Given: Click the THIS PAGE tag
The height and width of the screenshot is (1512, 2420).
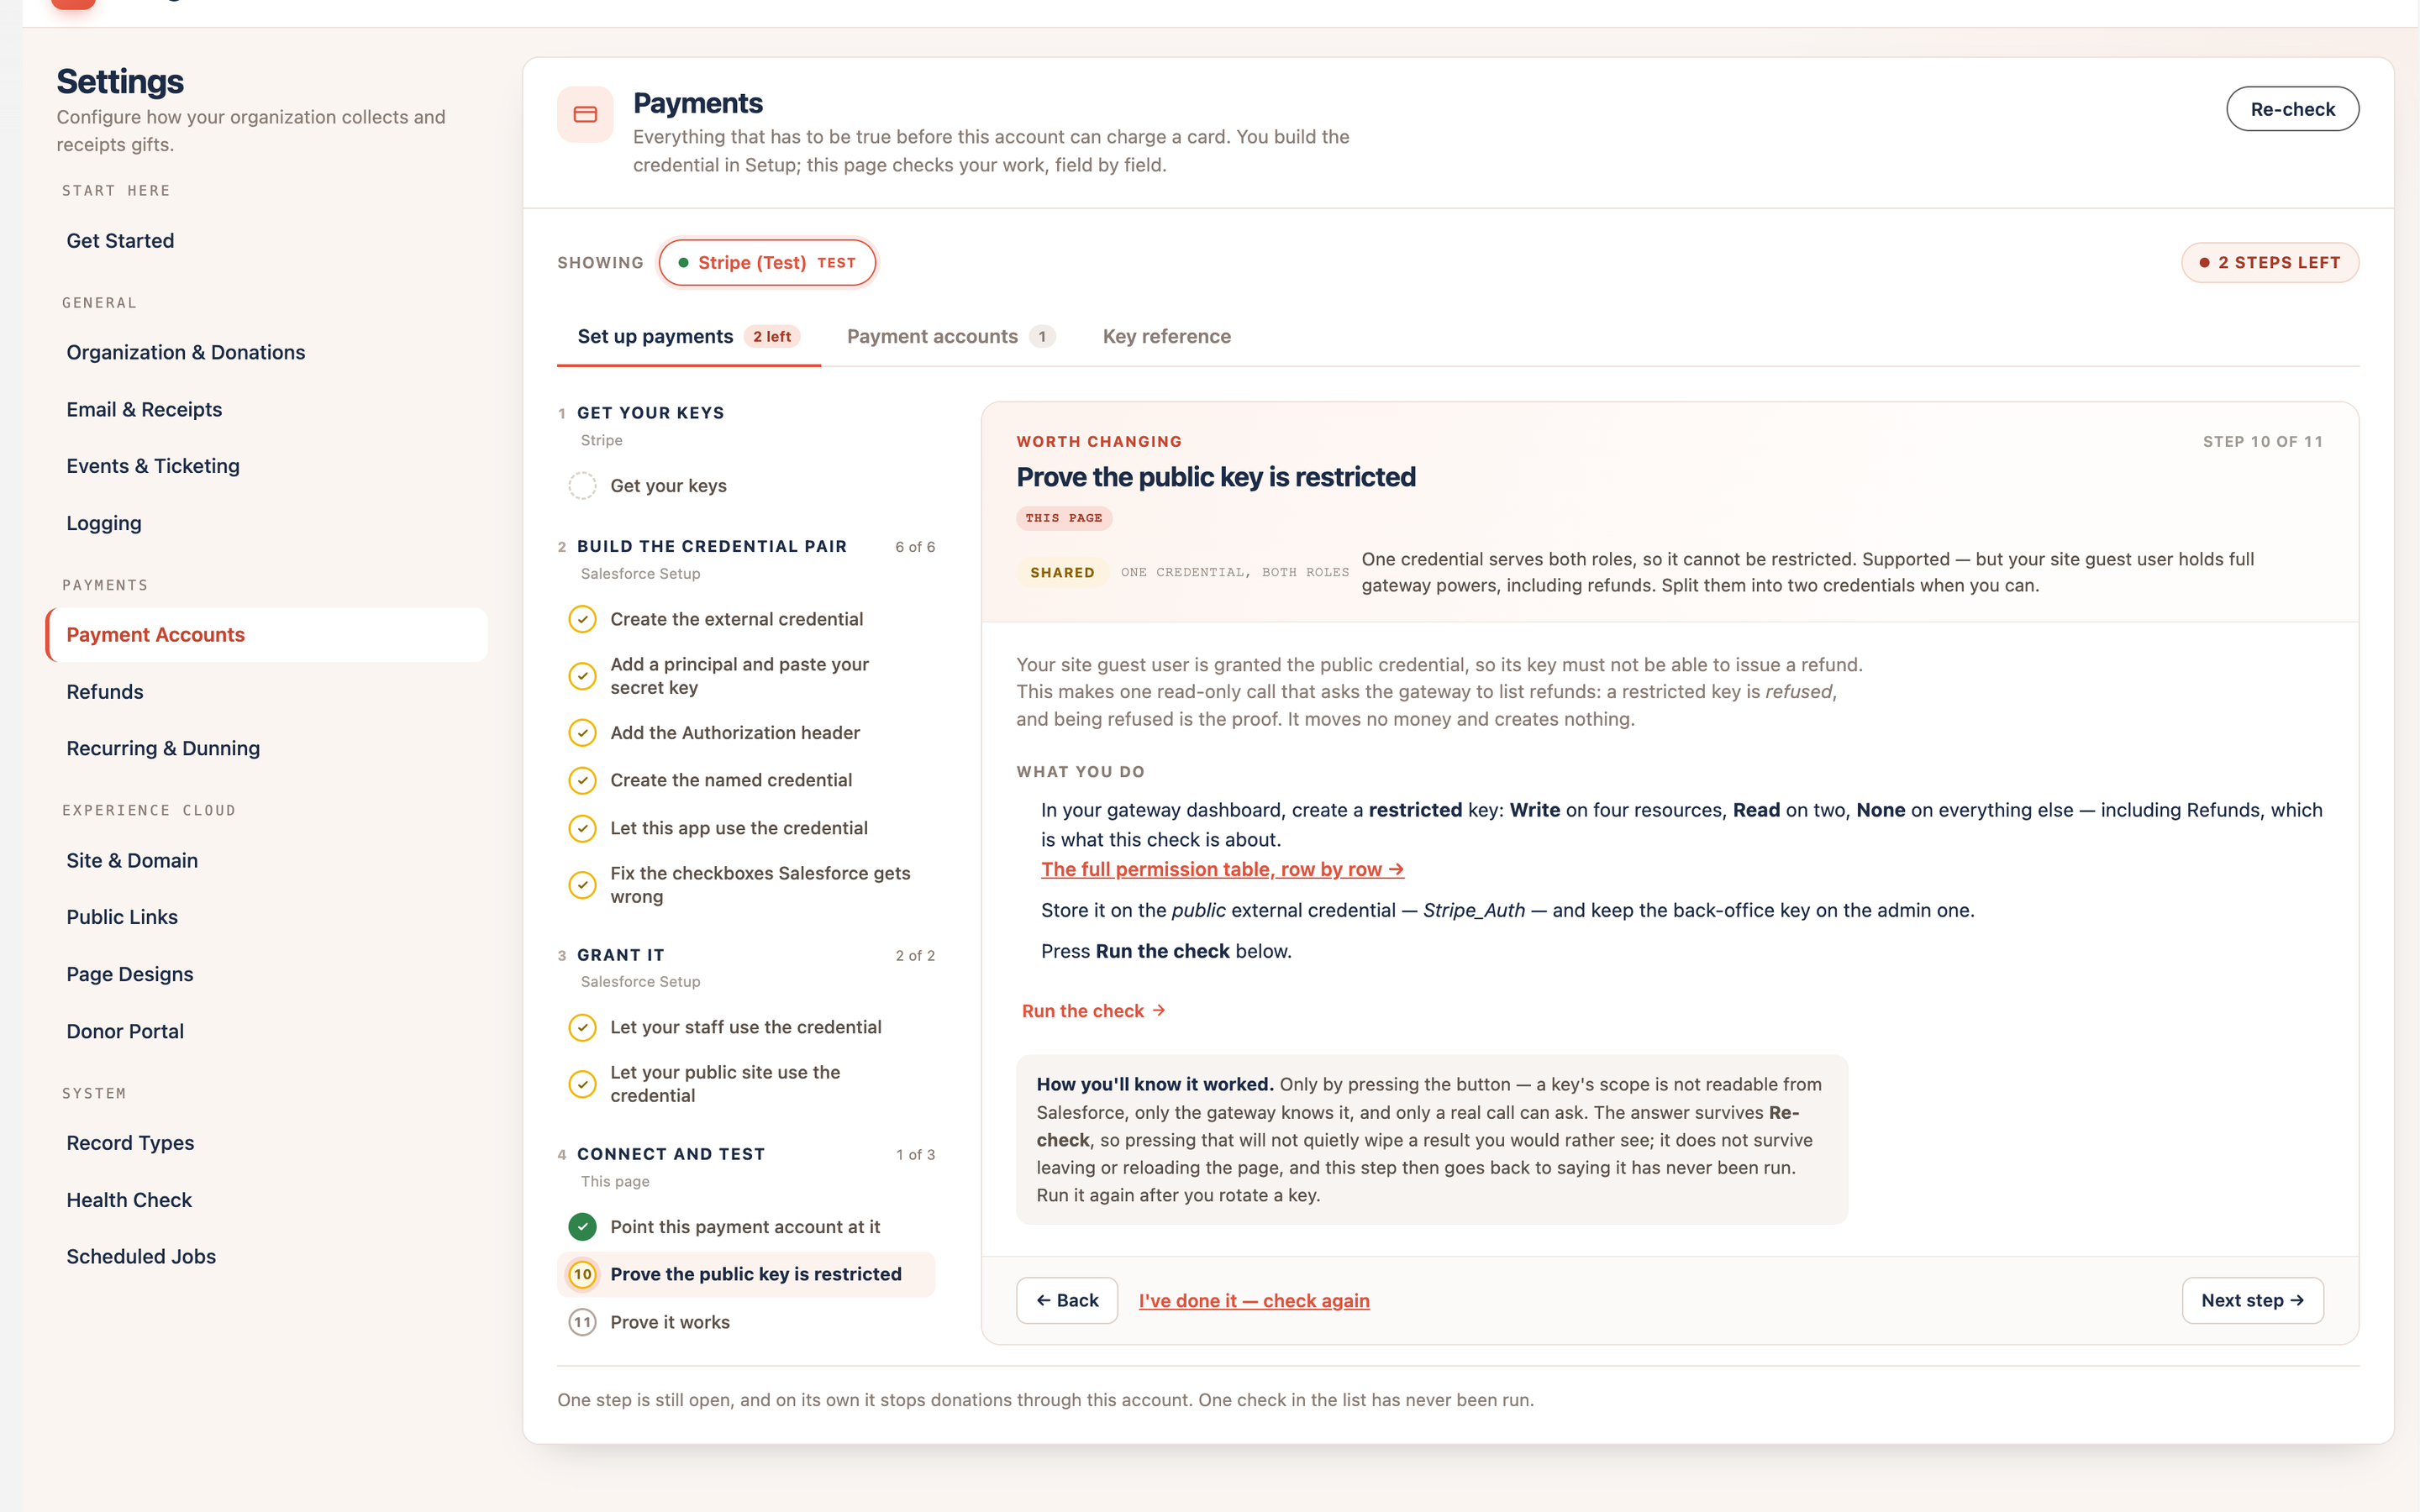Looking at the screenshot, I should pos(1064,518).
